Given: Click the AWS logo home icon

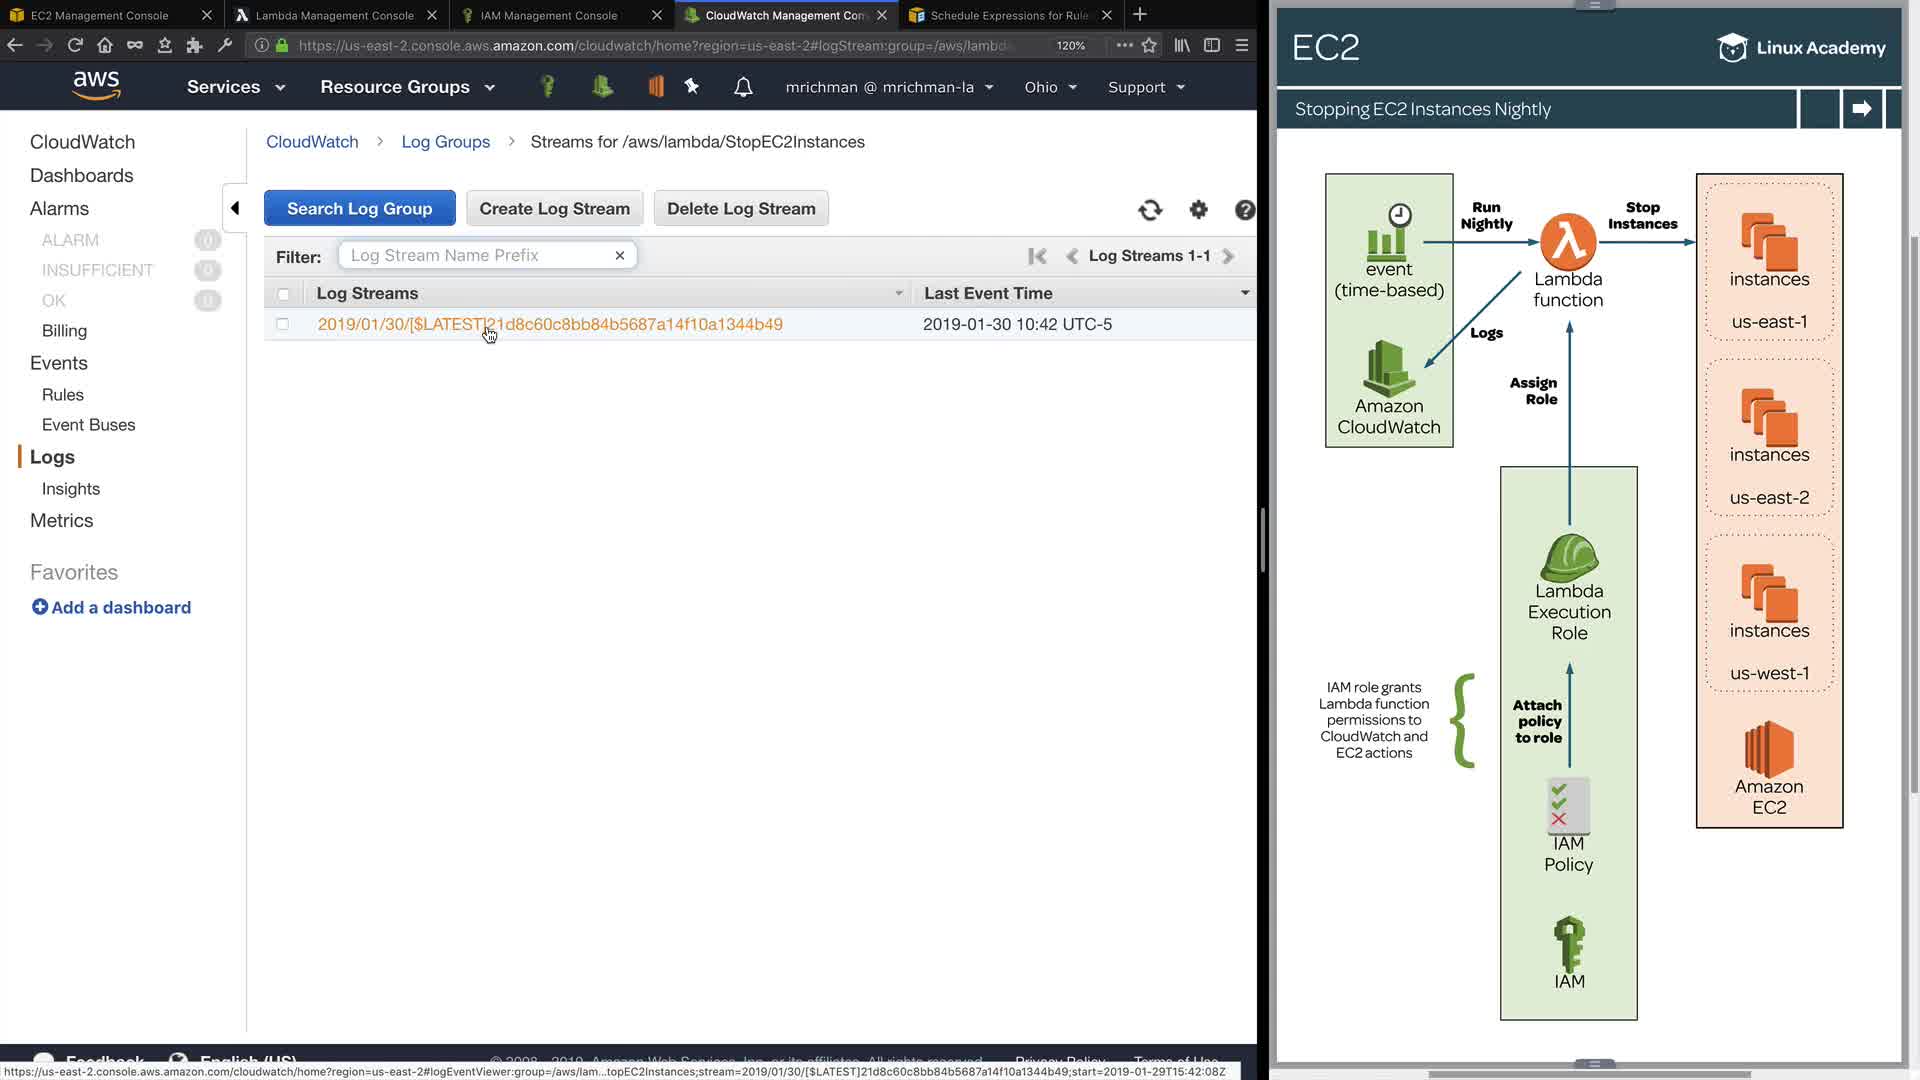Looking at the screenshot, I should click(96, 86).
